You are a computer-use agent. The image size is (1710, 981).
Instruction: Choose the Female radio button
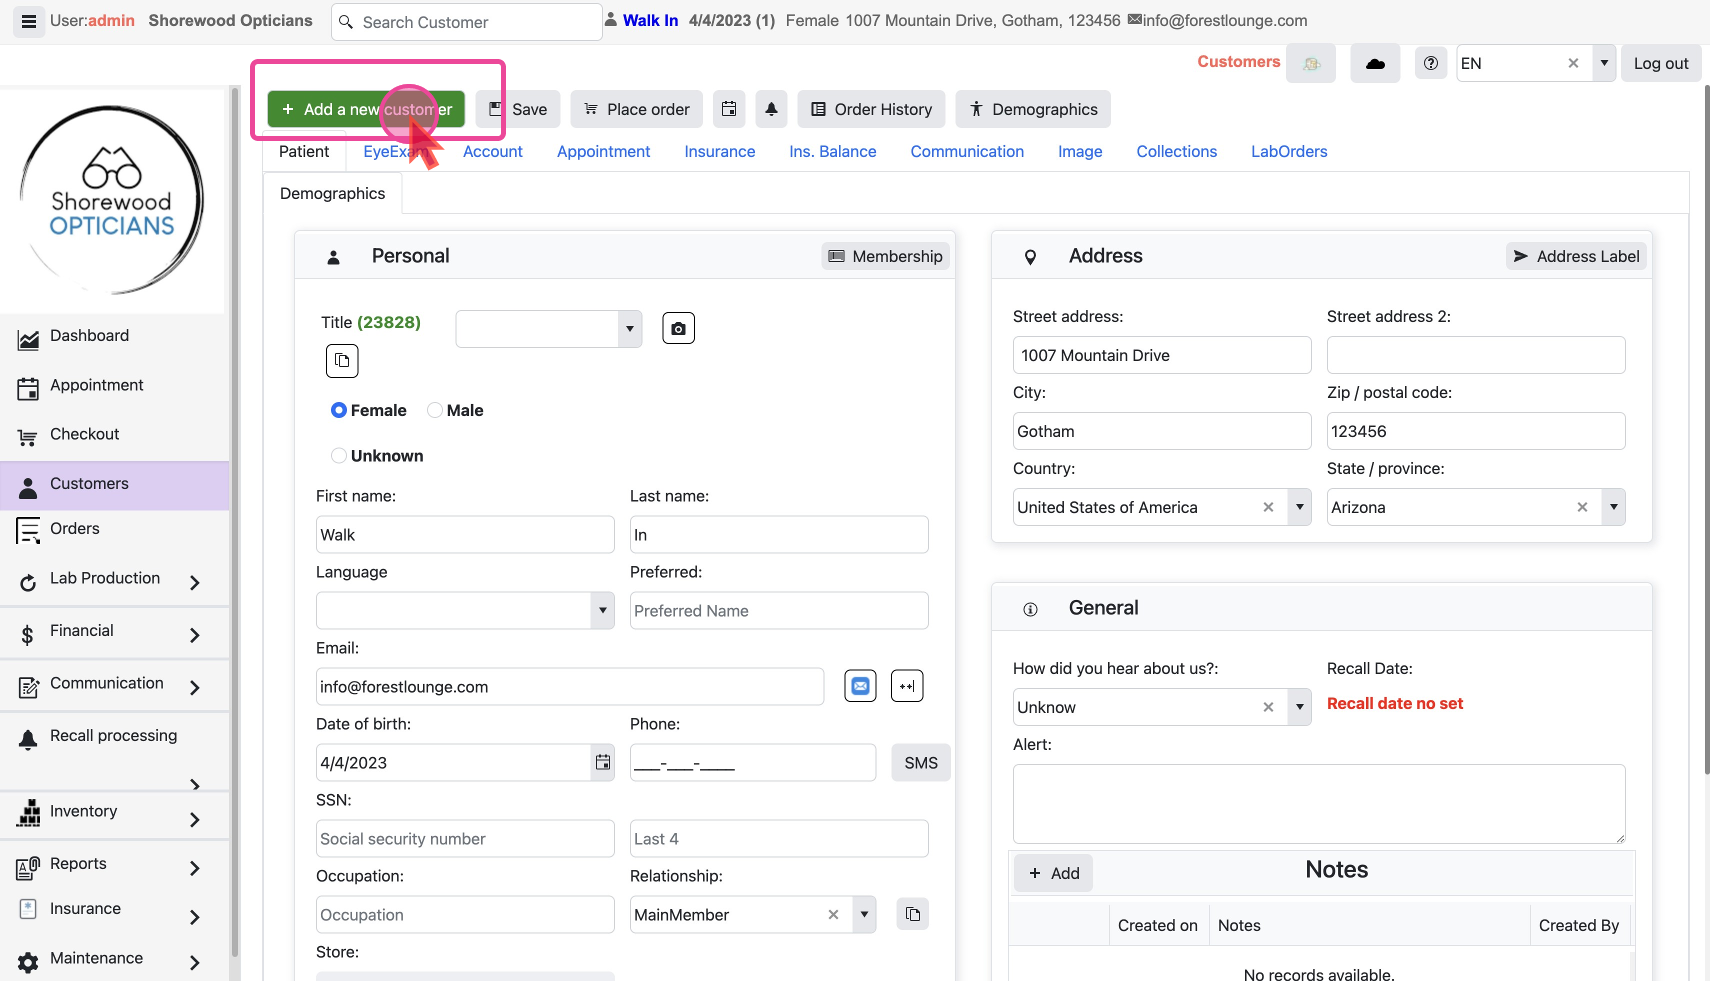tap(339, 410)
